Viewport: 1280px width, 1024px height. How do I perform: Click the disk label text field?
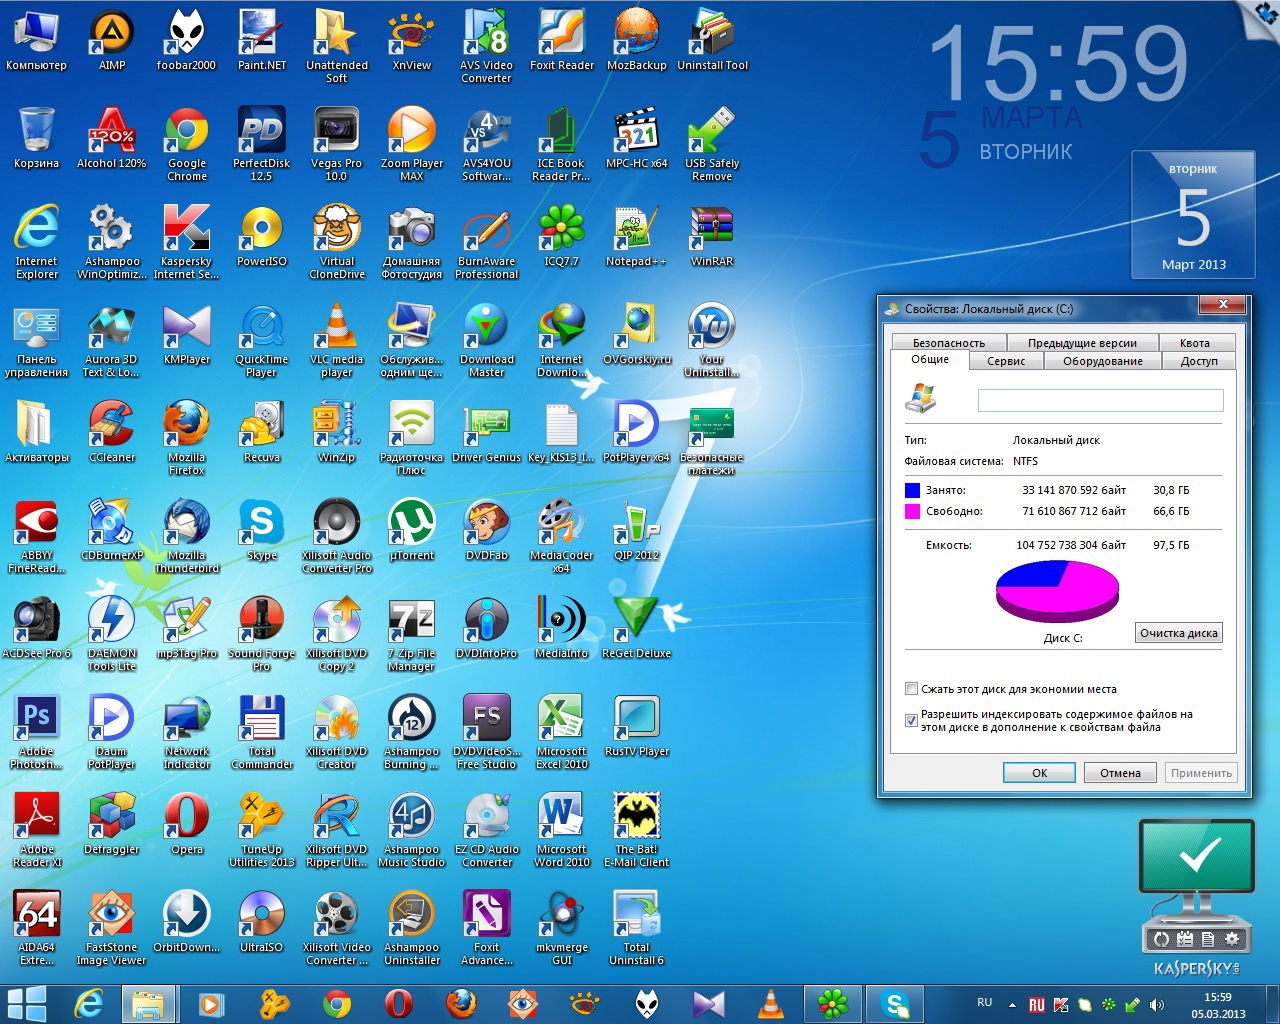tap(1100, 401)
